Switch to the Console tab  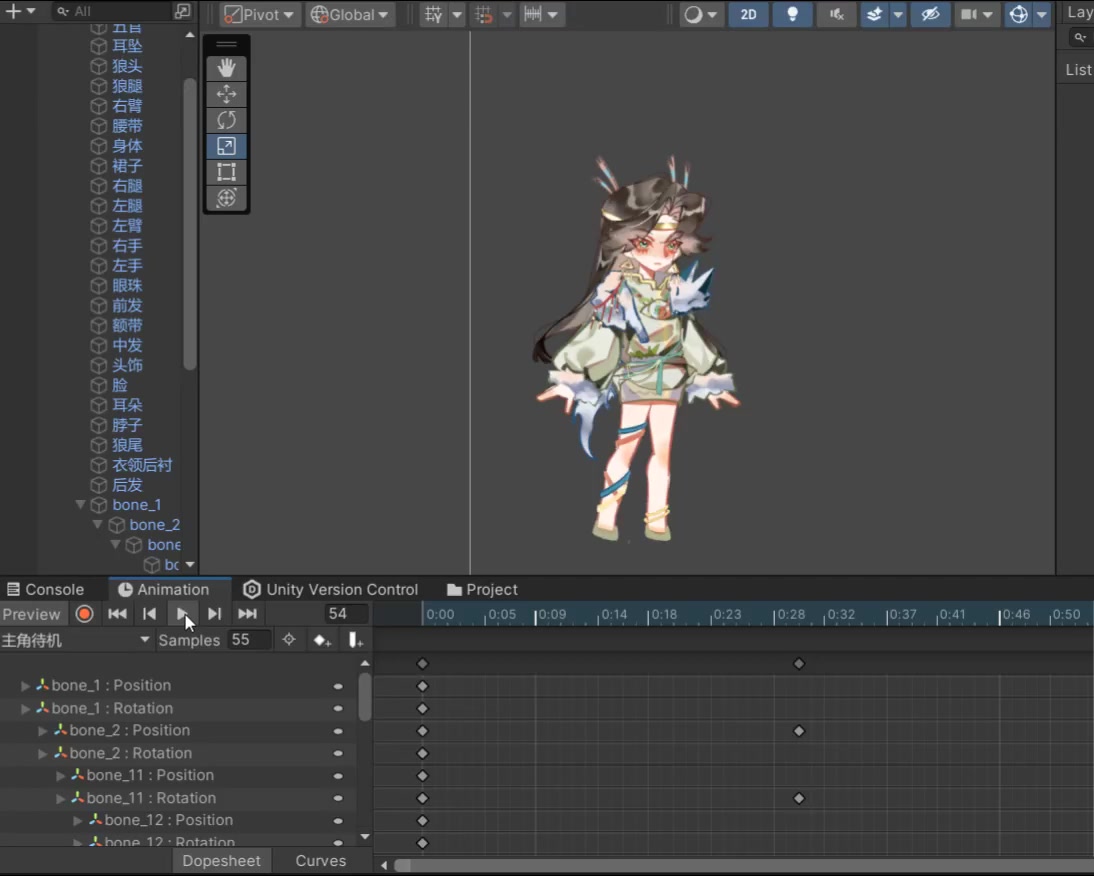[45, 590]
